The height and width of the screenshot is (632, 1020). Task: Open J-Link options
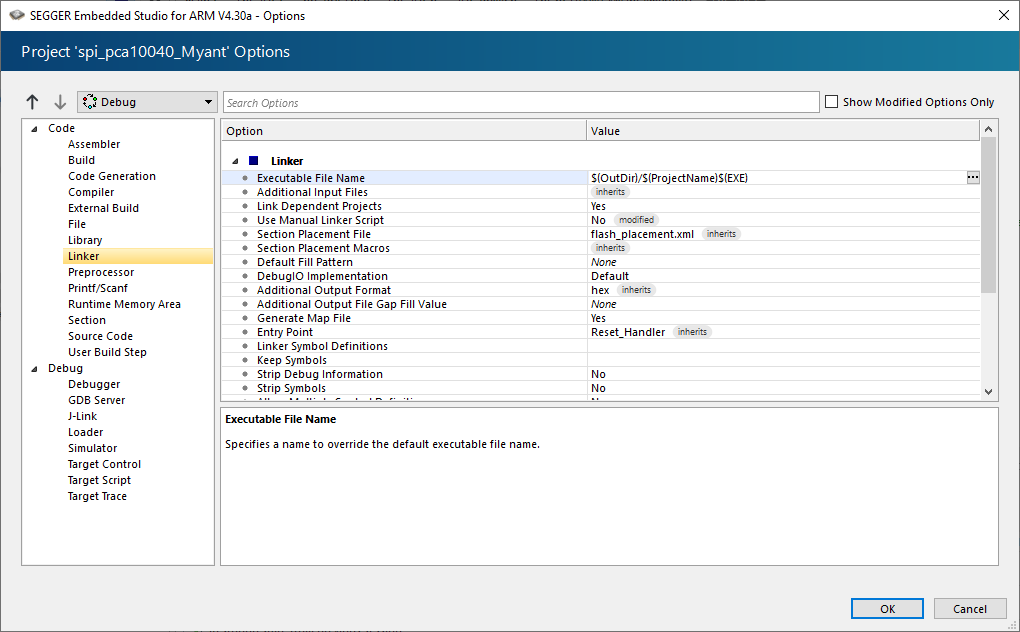[x=83, y=416]
